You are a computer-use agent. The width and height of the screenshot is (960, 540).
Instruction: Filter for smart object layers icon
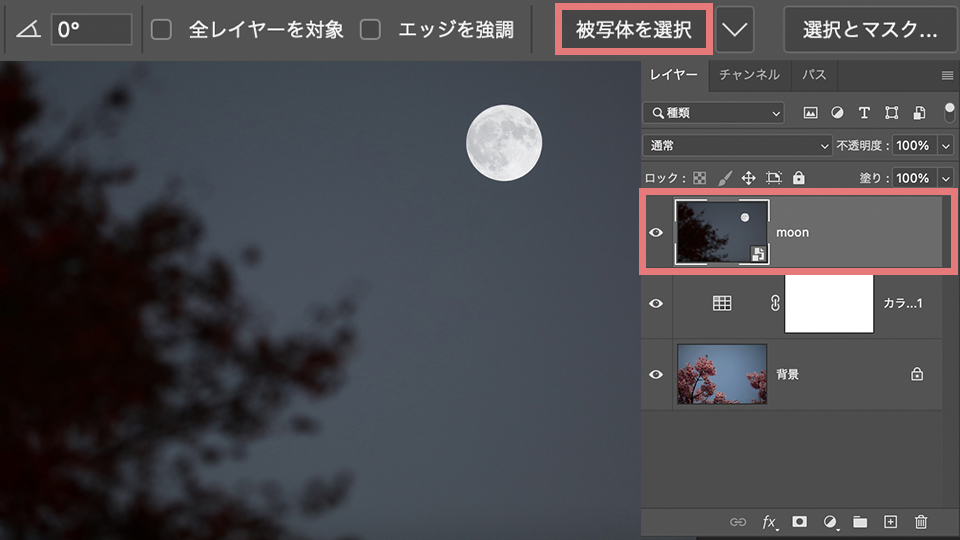[919, 113]
